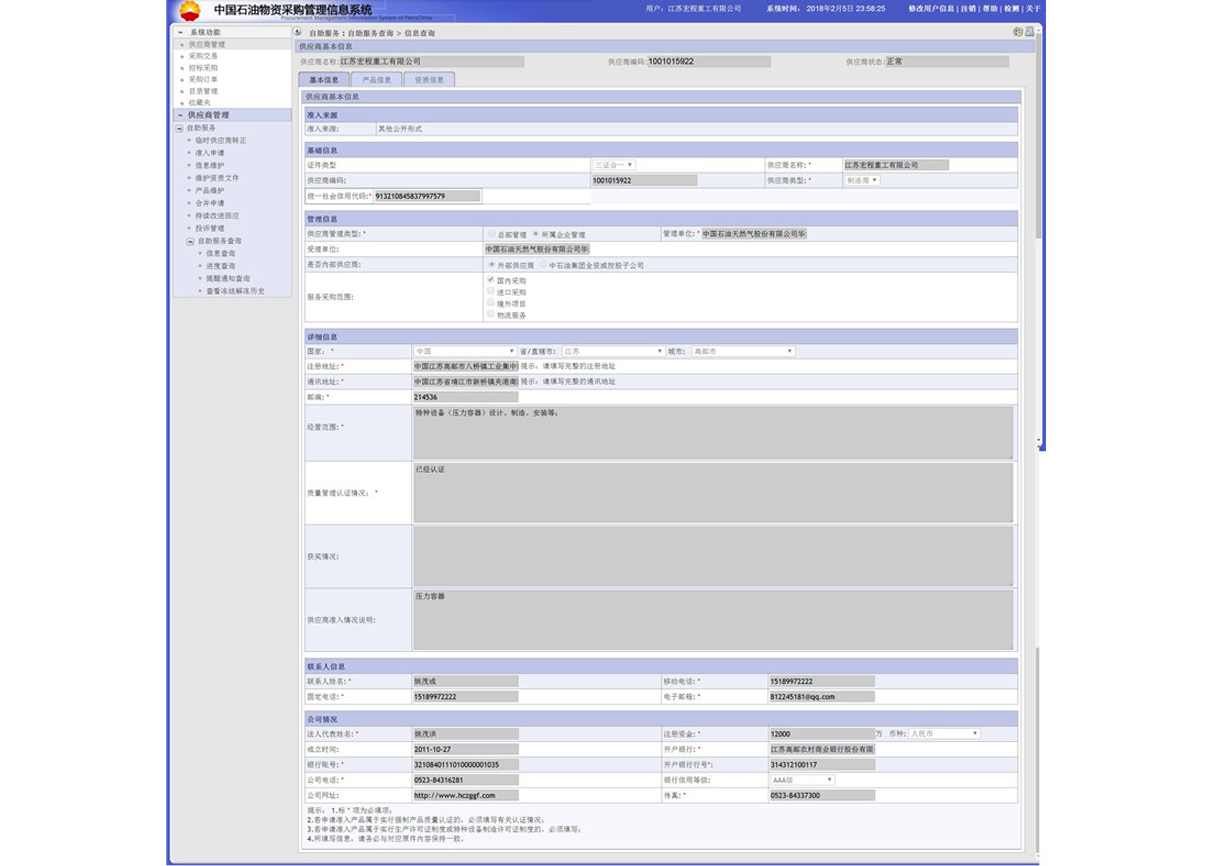Collapse the 供应商管理 sidebar panel
Viewport: 1213px width, 866px height.
click(x=179, y=115)
